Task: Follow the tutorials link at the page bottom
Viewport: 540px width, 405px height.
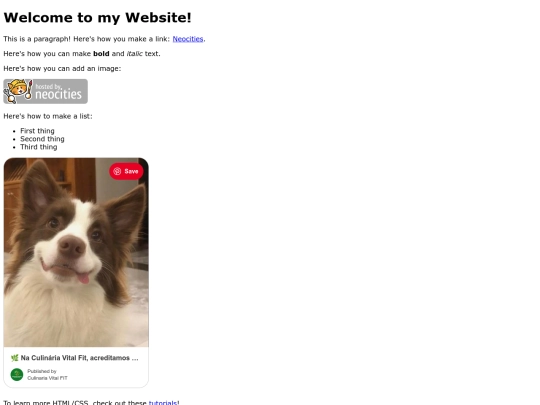Action: coord(163,402)
